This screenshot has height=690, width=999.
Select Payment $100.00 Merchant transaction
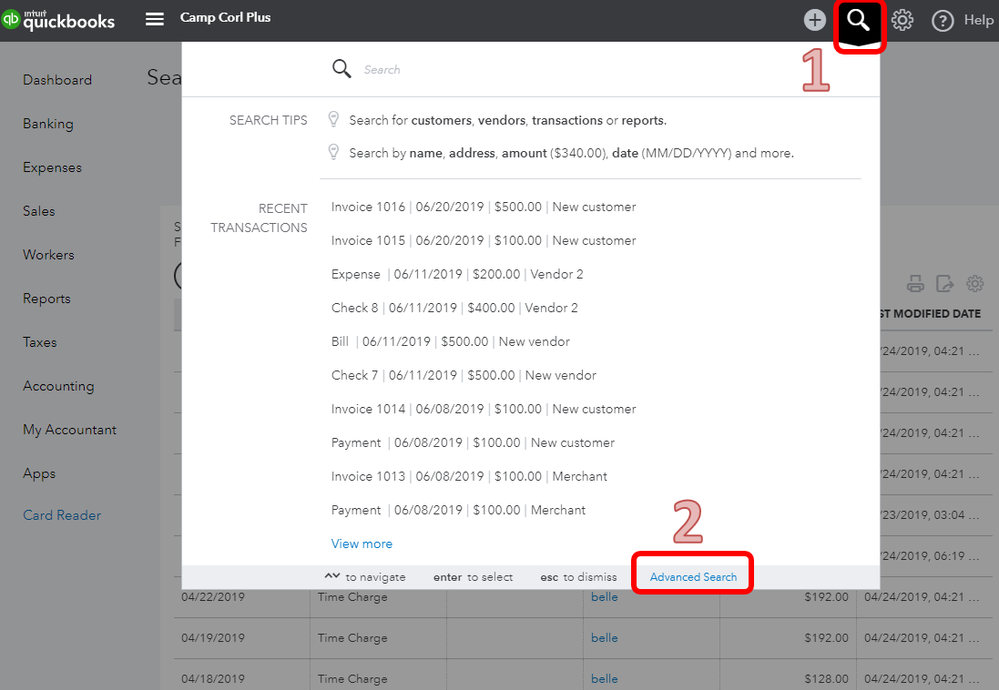point(458,511)
